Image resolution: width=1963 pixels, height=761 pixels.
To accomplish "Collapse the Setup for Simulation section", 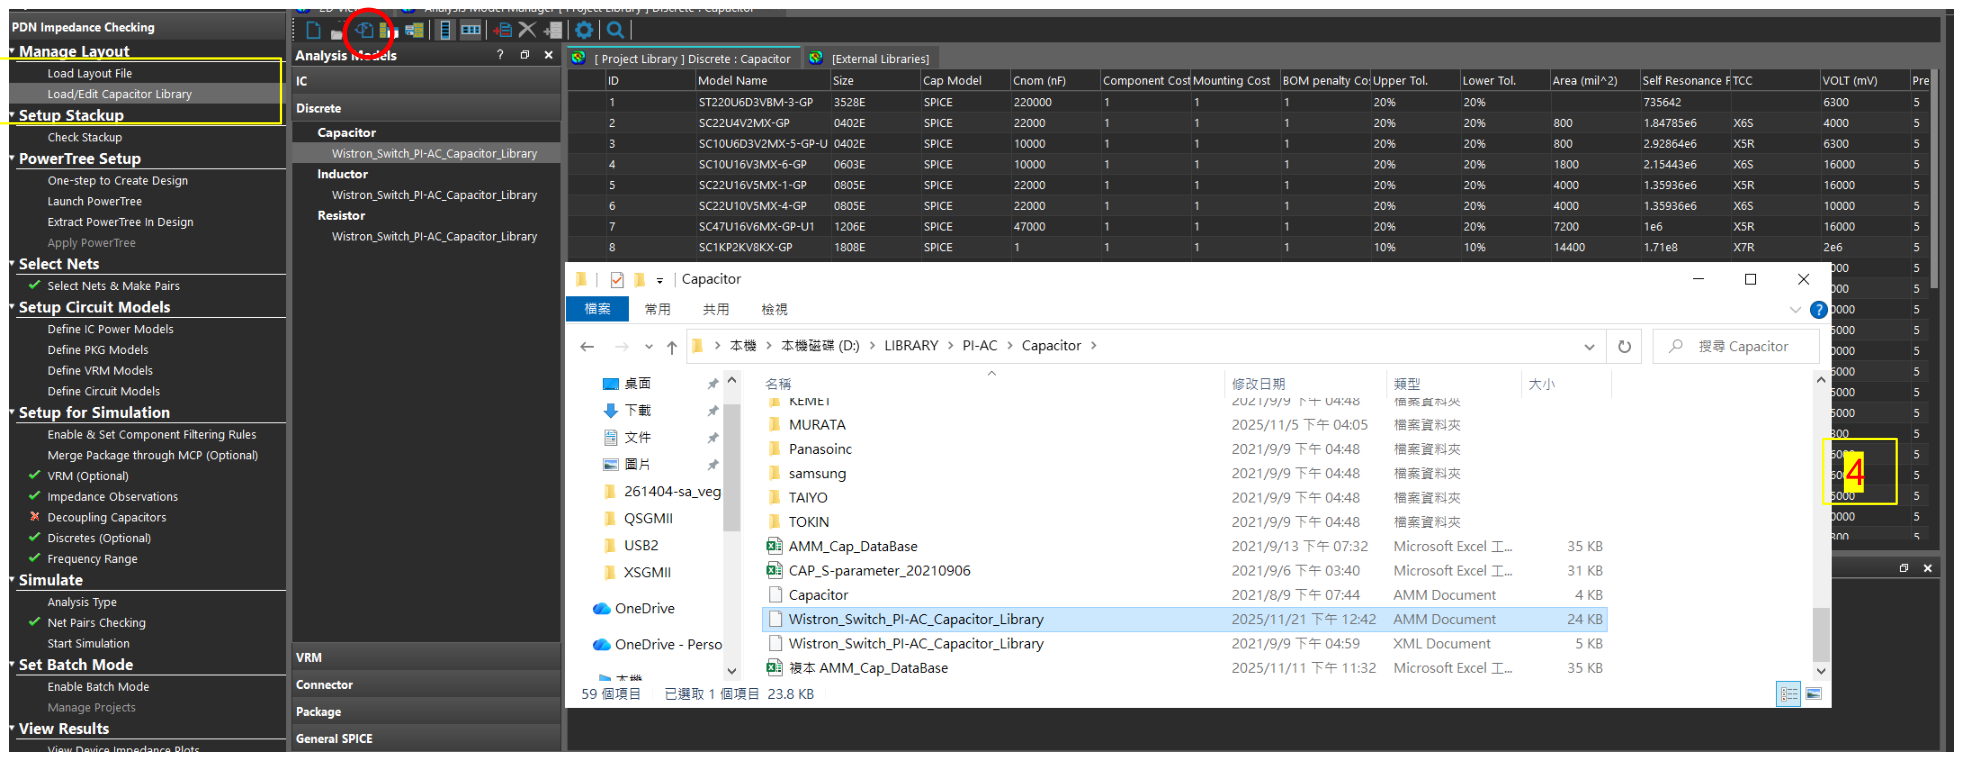I will click(13, 412).
